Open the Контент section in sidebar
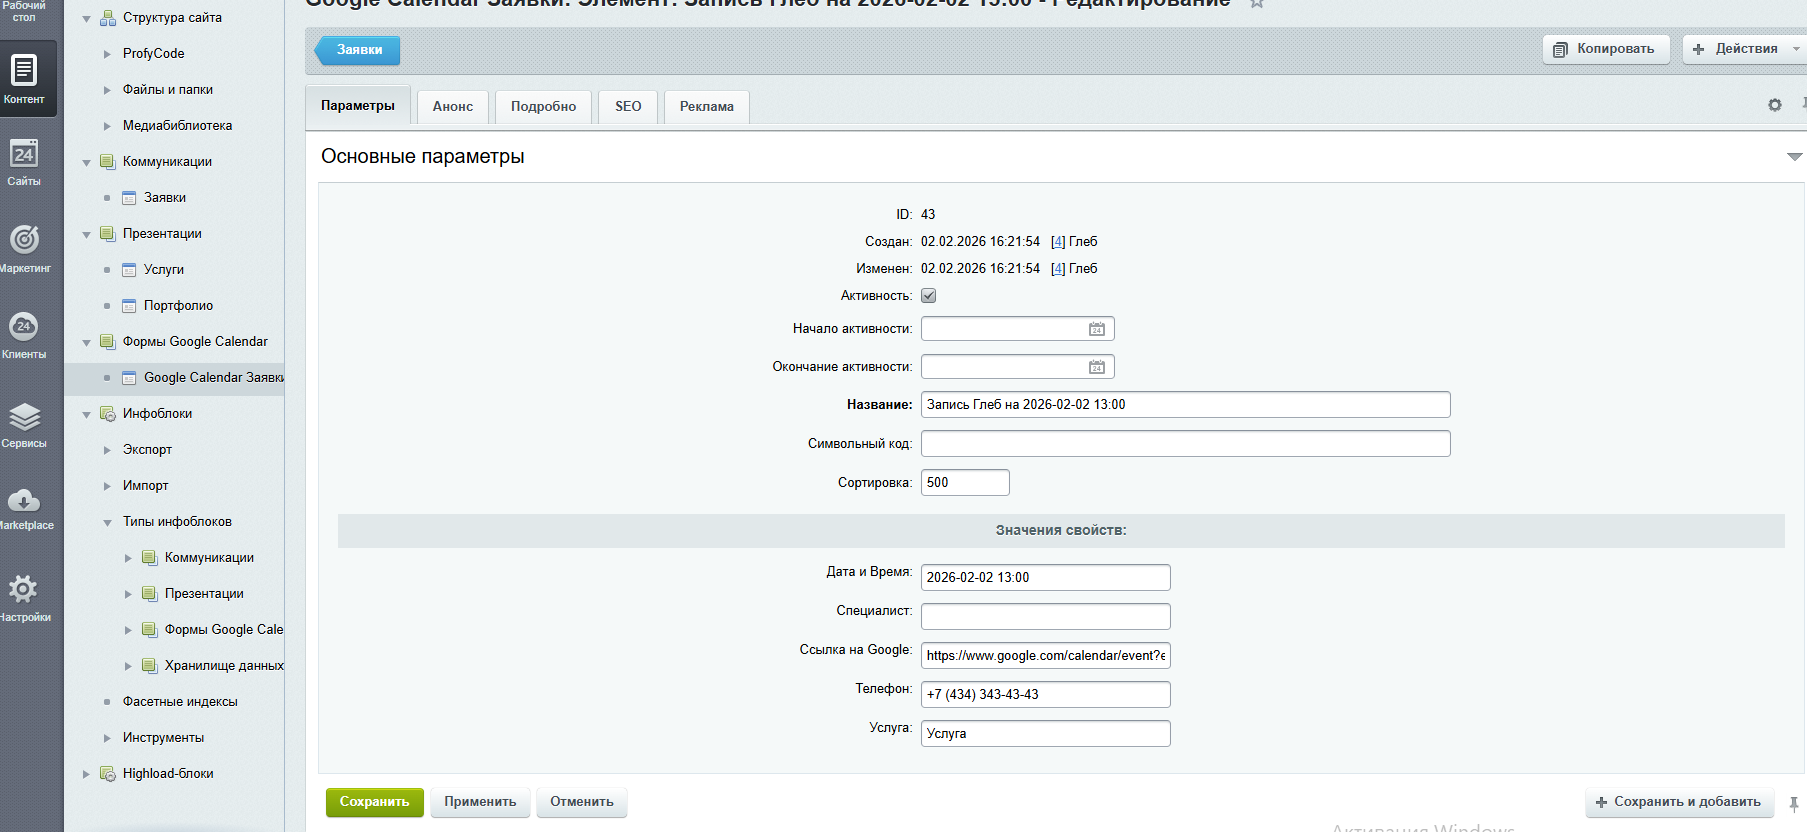This screenshot has height=832, width=1807. (24, 78)
